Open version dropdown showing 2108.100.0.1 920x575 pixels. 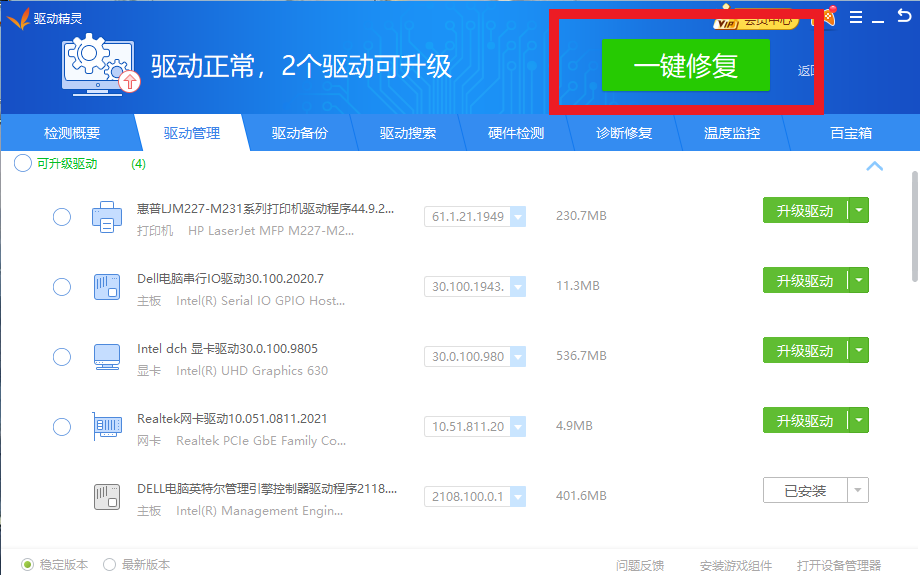click(x=518, y=496)
